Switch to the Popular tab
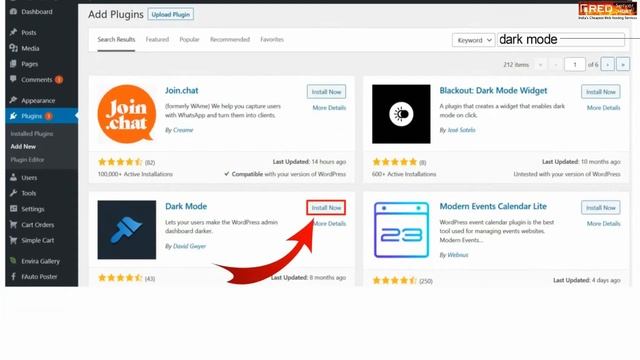640x360 pixels. 189,40
